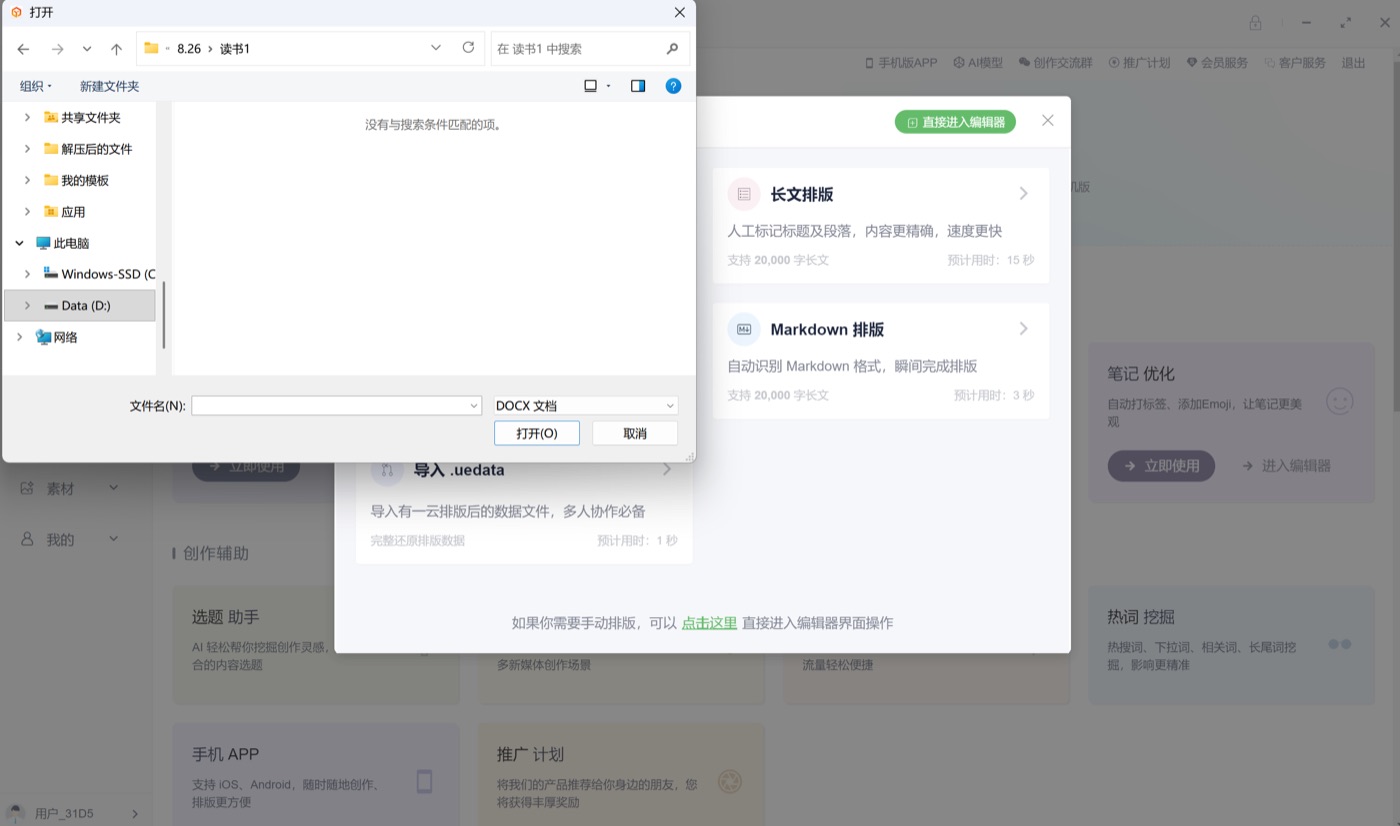Click the 取消 button

click(635, 433)
